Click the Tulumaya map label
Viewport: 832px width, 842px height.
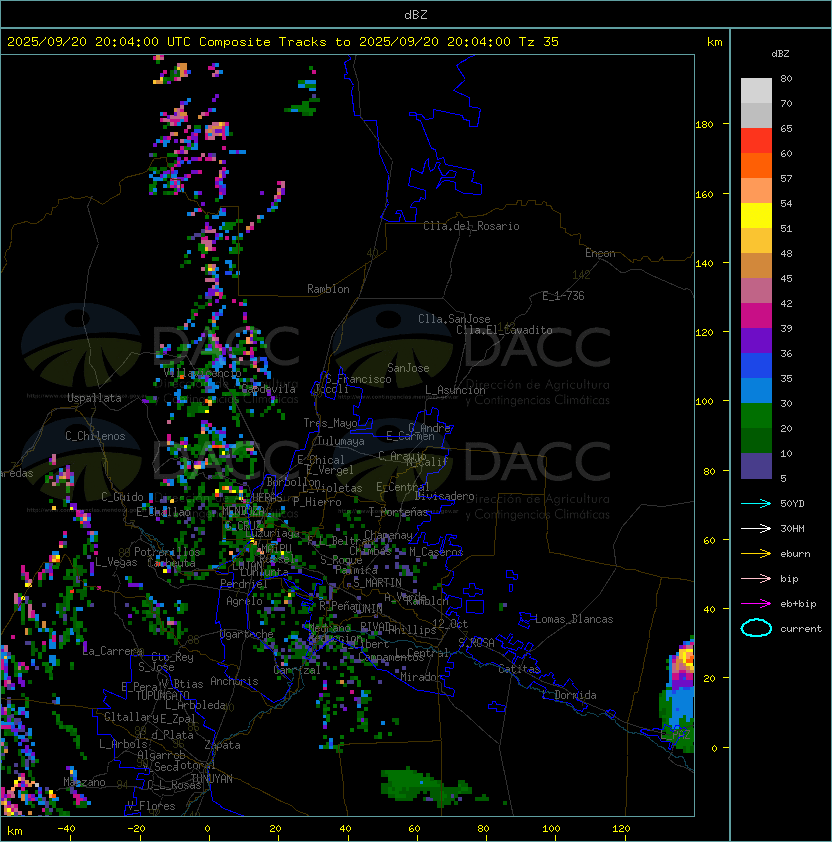click(341, 441)
